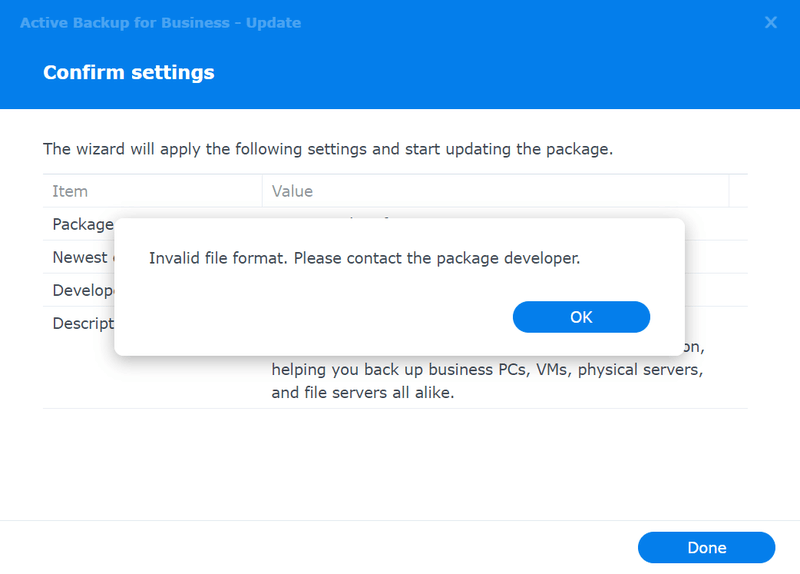Click the 'Confirm settings' heading
Screen dimensions: 800x574
pos(128,72)
